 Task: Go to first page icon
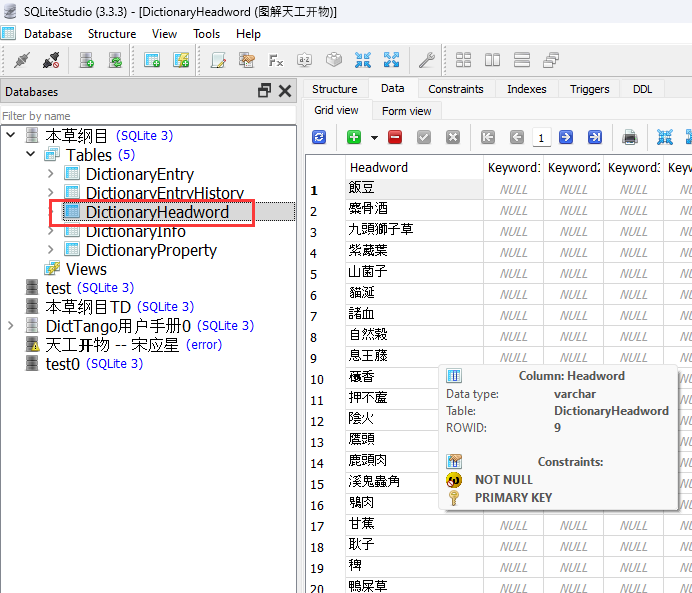(x=488, y=137)
